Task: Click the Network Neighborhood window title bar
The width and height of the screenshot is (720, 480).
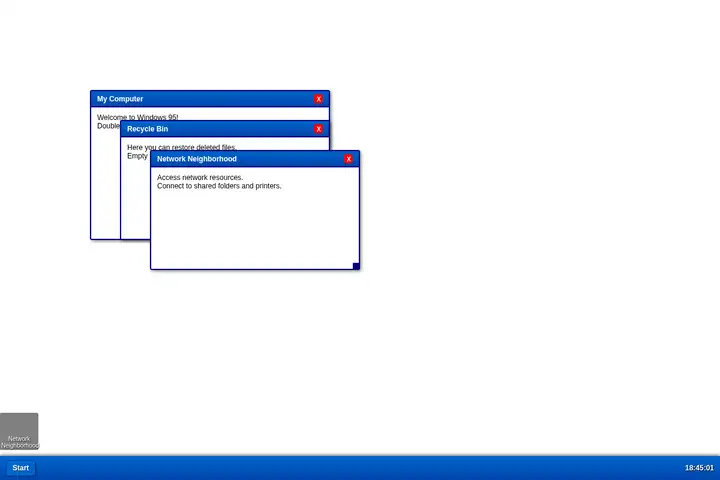Action: [255, 159]
